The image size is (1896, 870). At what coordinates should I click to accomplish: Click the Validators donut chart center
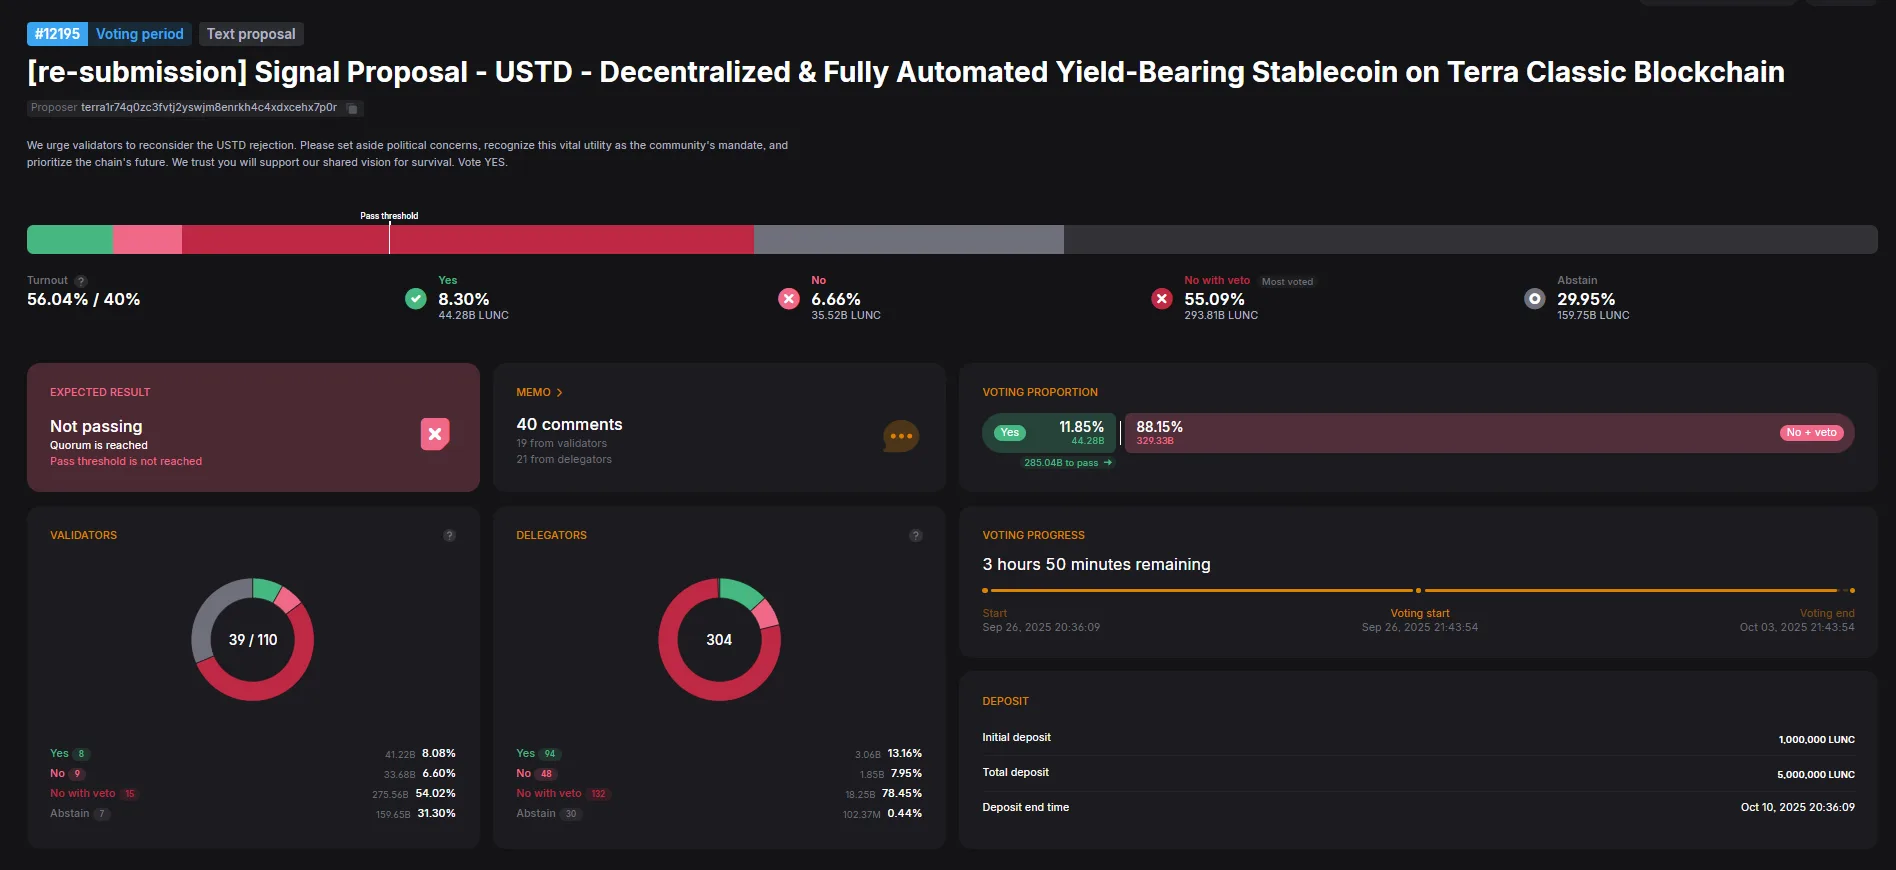click(x=253, y=640)
